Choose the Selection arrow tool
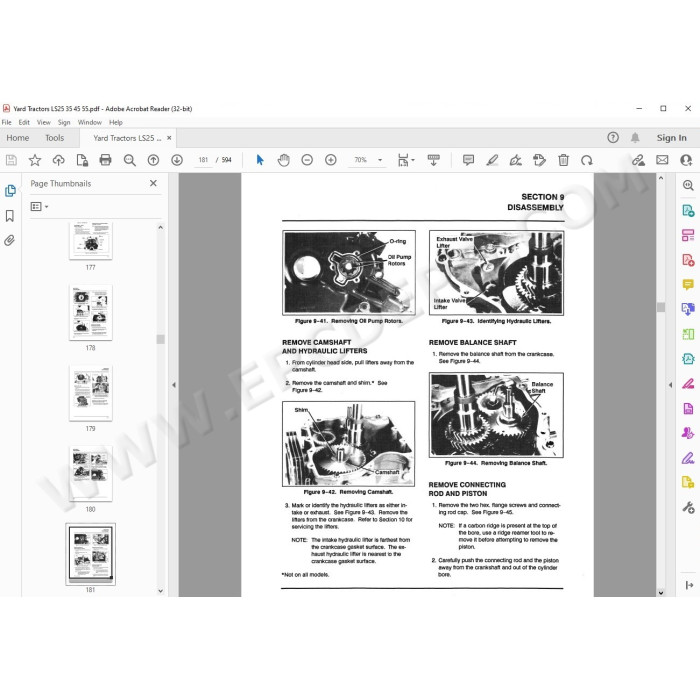This screenshot has height=700, width=700. pyautogui.click(x=260, y=160)
